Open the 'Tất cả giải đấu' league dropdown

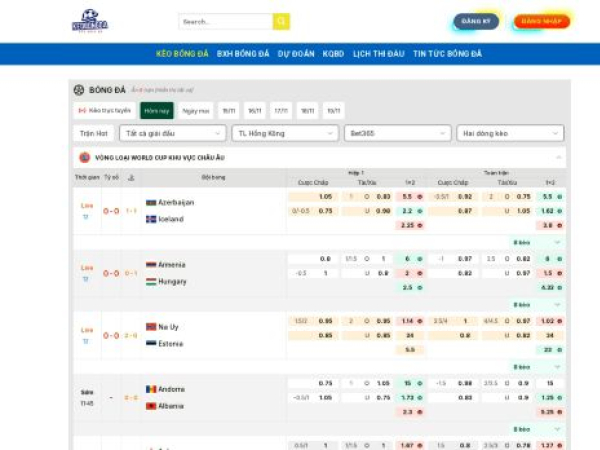click(x=172, y=133)
